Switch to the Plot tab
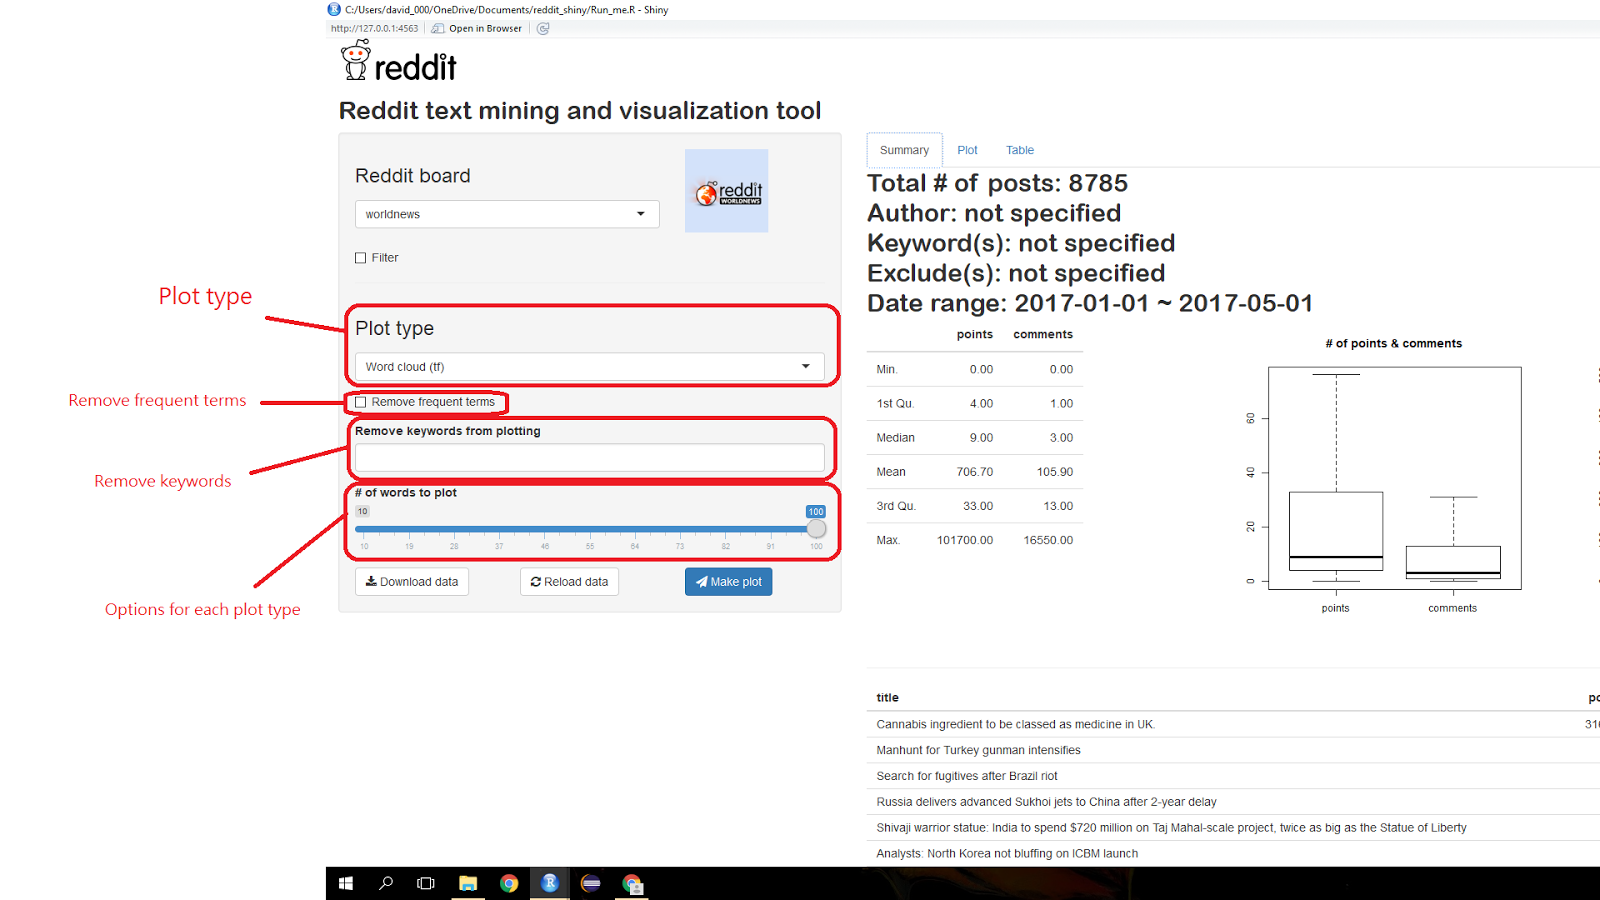Viewport: 1600px width, 900px height. tap(966, 149)
